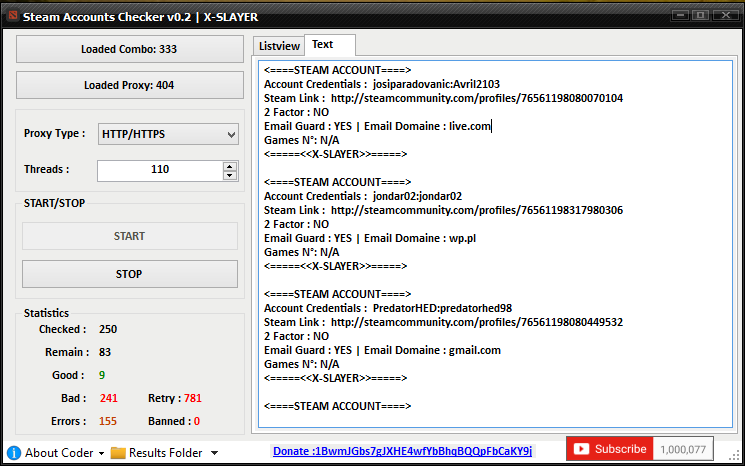Expand the About Coder dropdown arrow
Screen dimensions: 745x466
point(101,453)
